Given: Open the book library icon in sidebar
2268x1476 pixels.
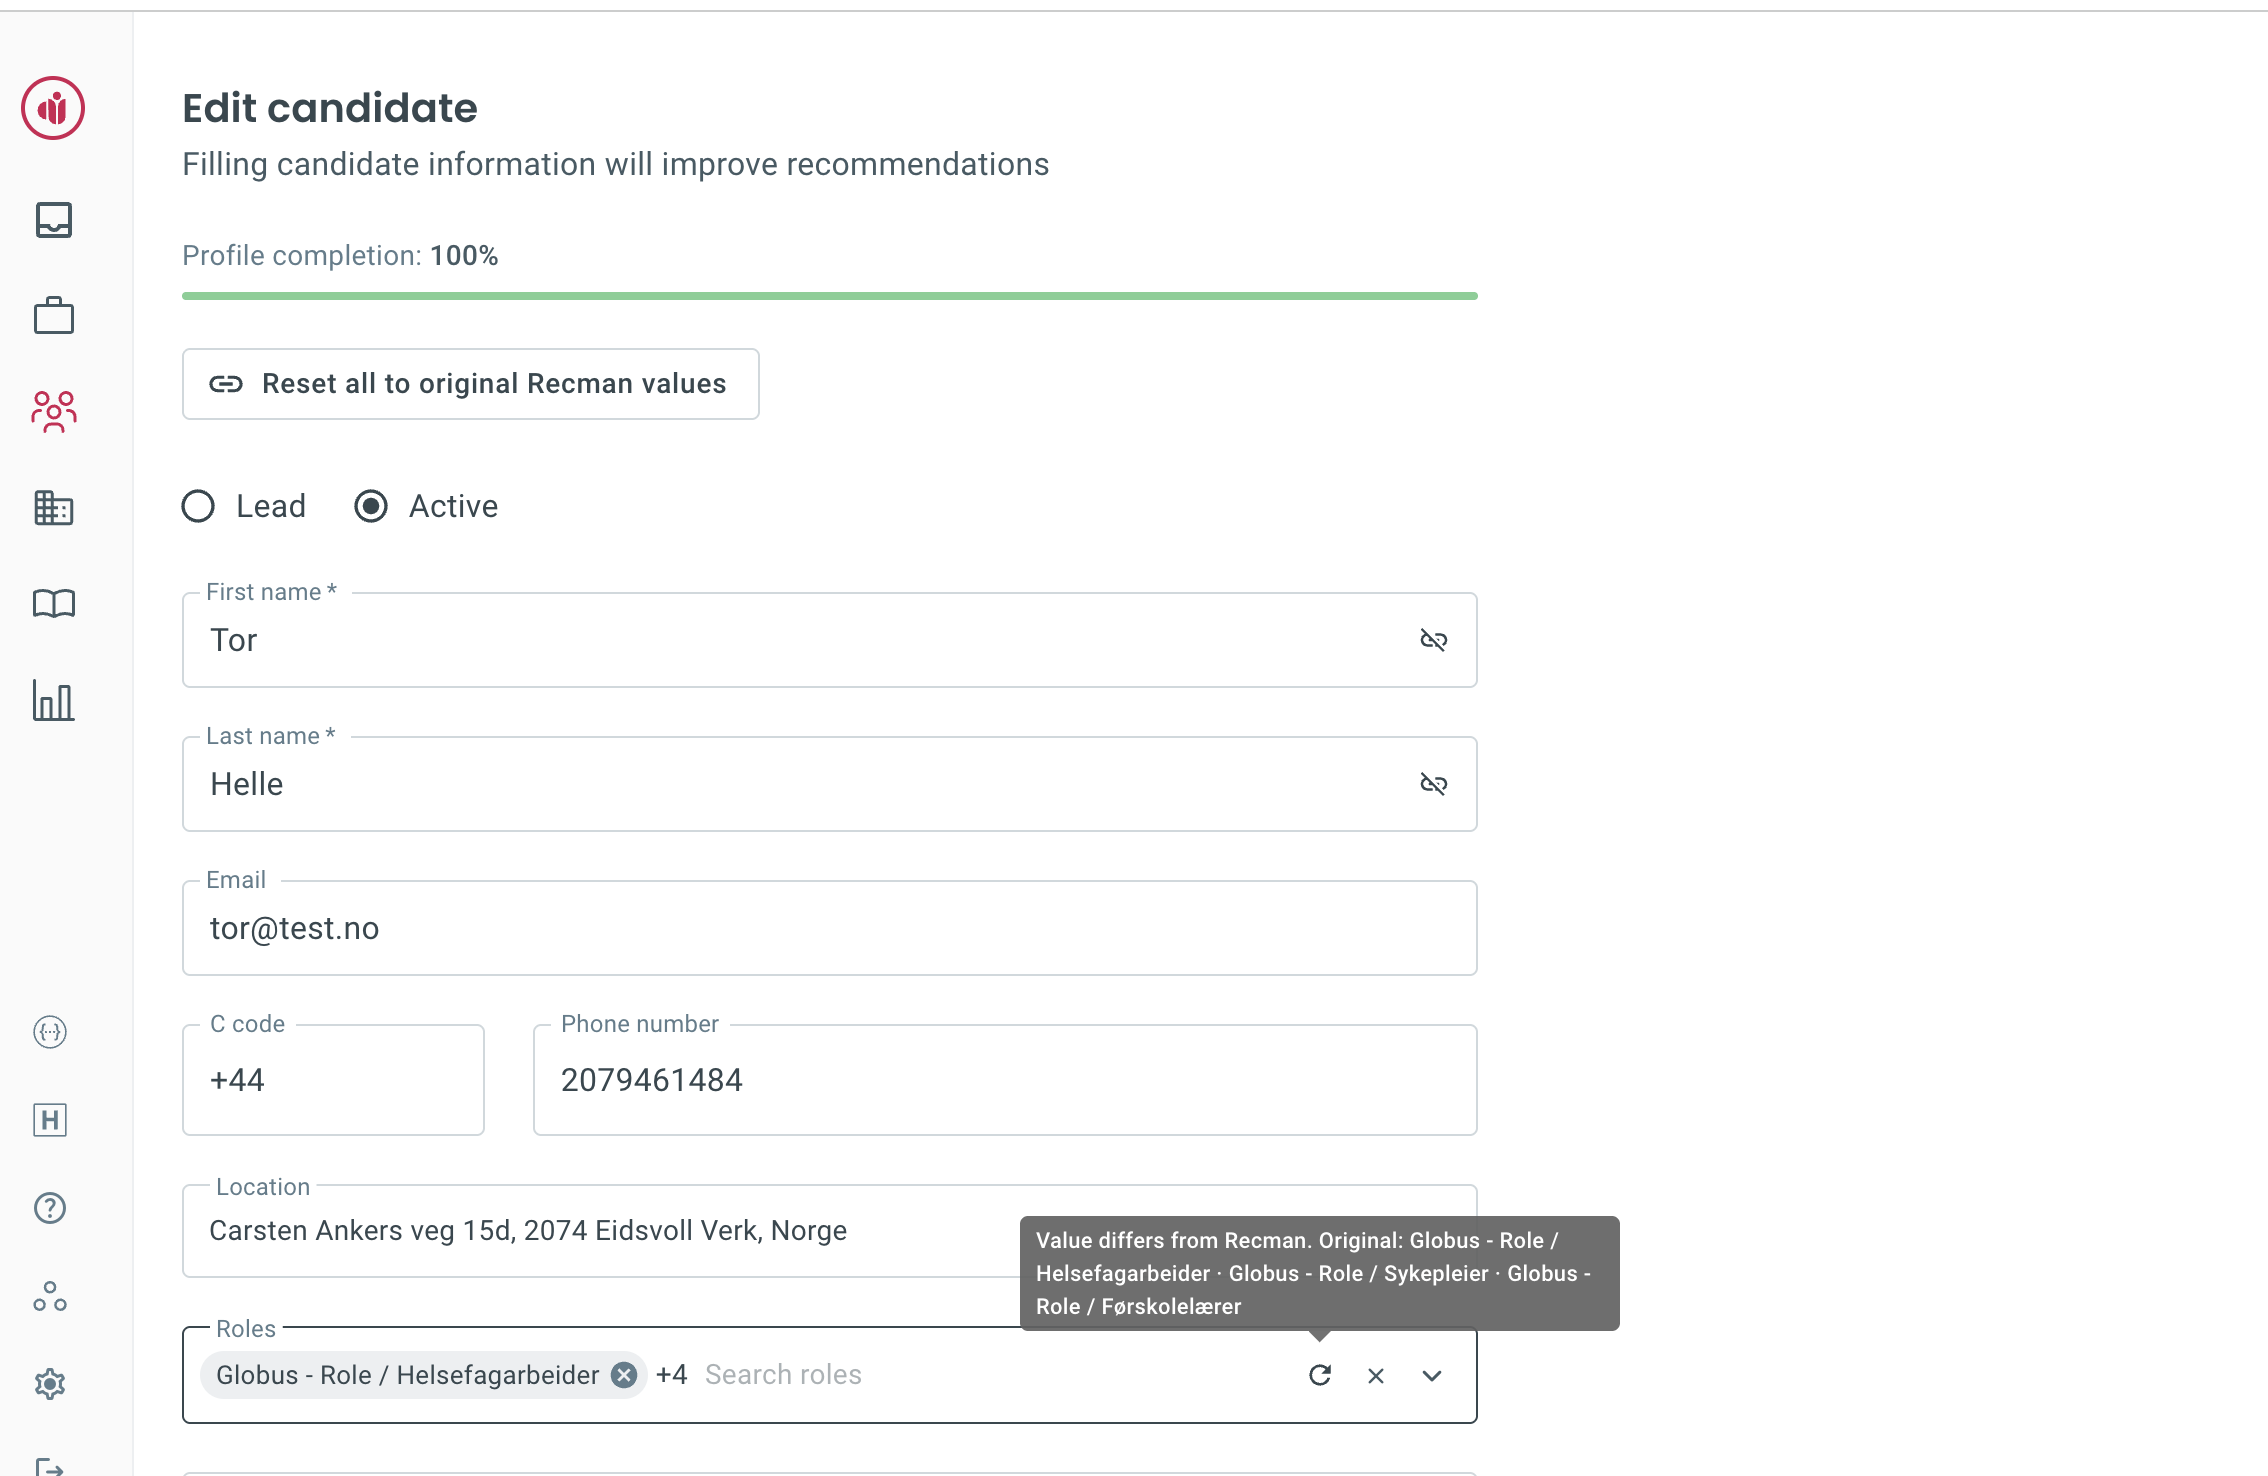Looking at the screenshot, I should (53, 602).
